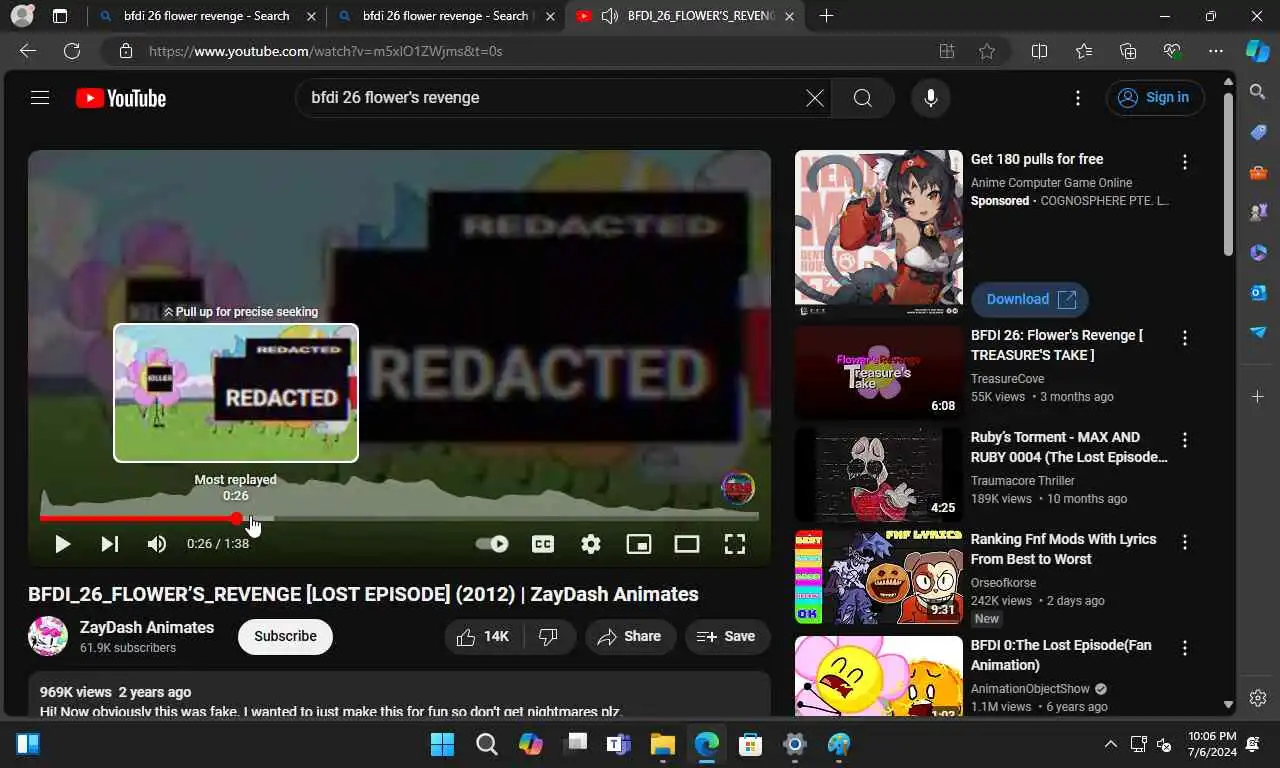Clear the YouTube search box text
The image size is (1280, 768).
tap(815, 98)
